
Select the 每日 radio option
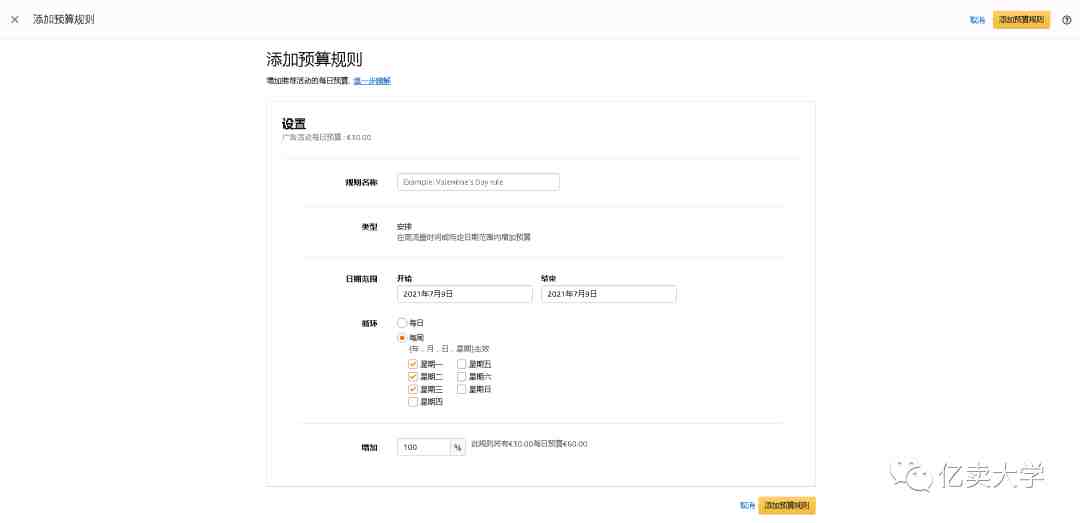(x=402, y=322)
